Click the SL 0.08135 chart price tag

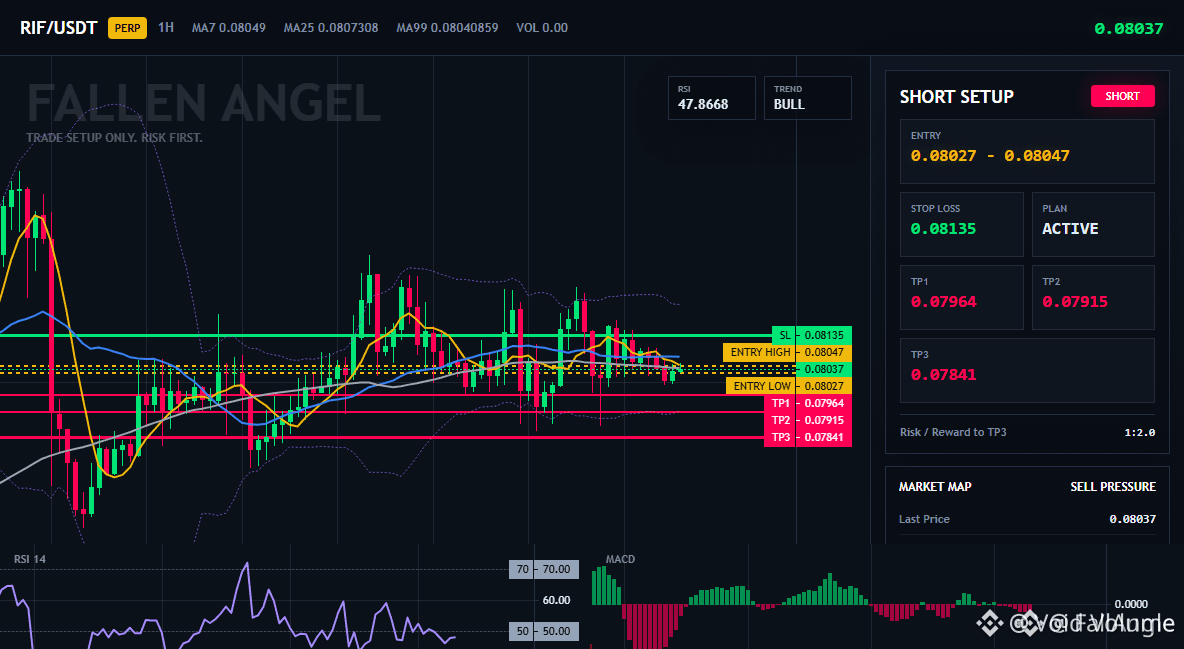[x=812, y=335]
